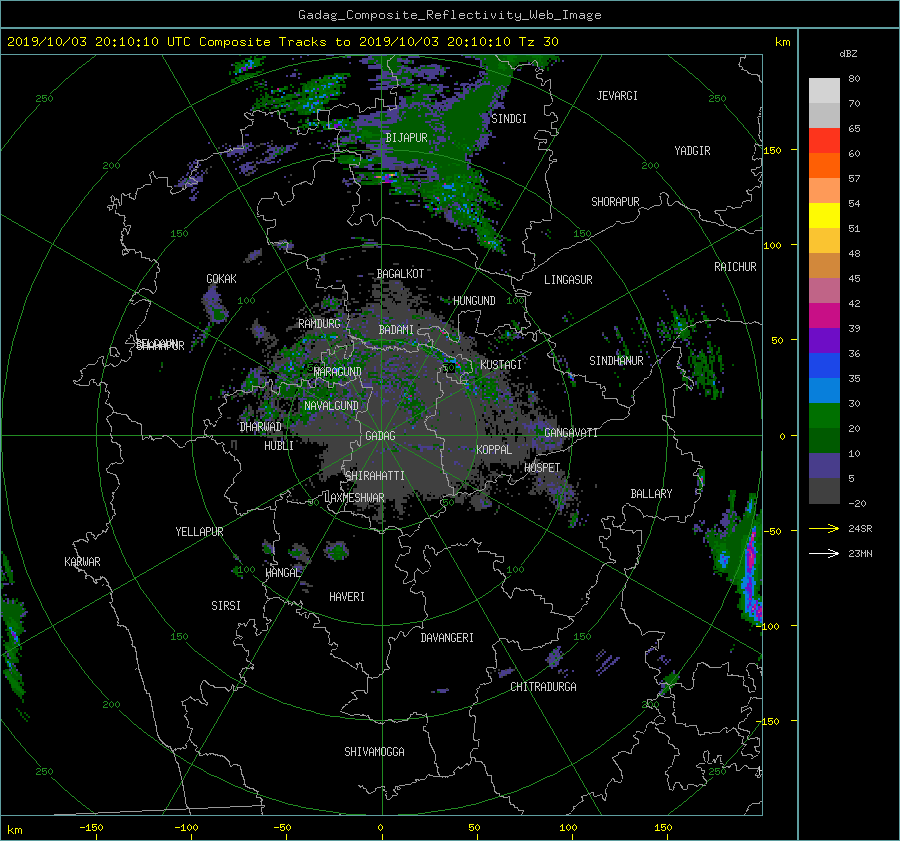The image size is (900, 841).
Task: Click the red 65 dBZ legend swatch
Action: click(824, 141)
